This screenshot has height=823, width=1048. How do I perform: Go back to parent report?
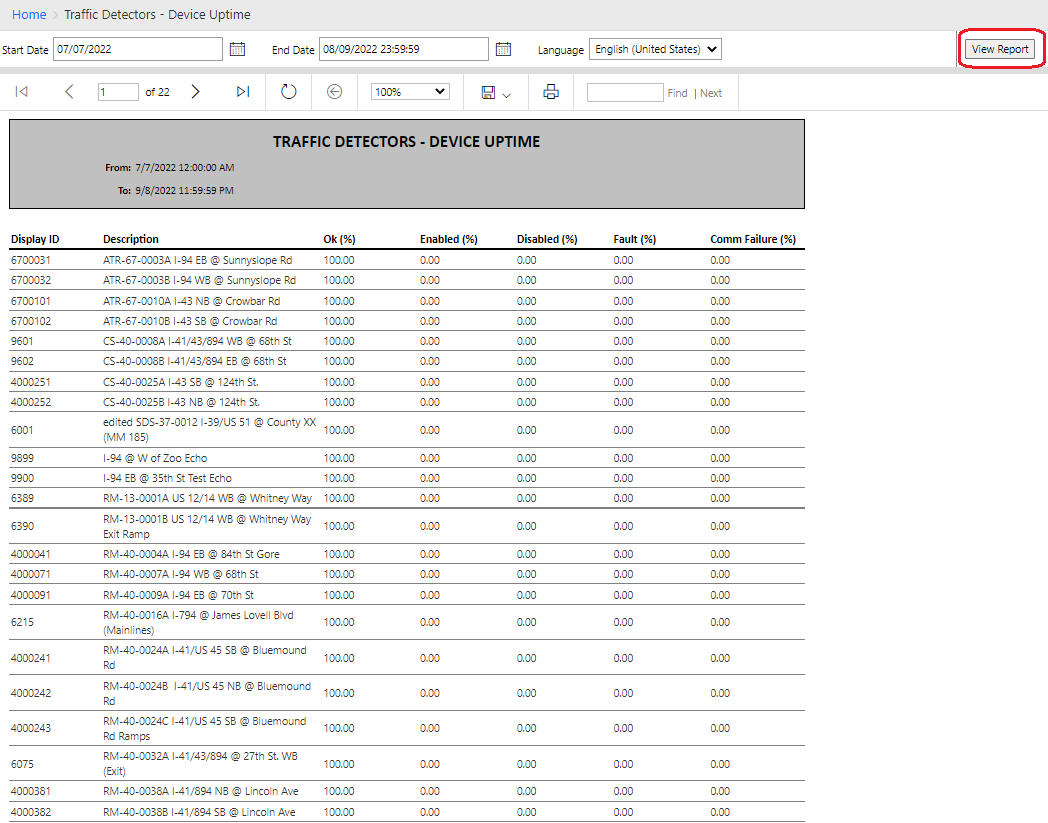tap(334, 92)
